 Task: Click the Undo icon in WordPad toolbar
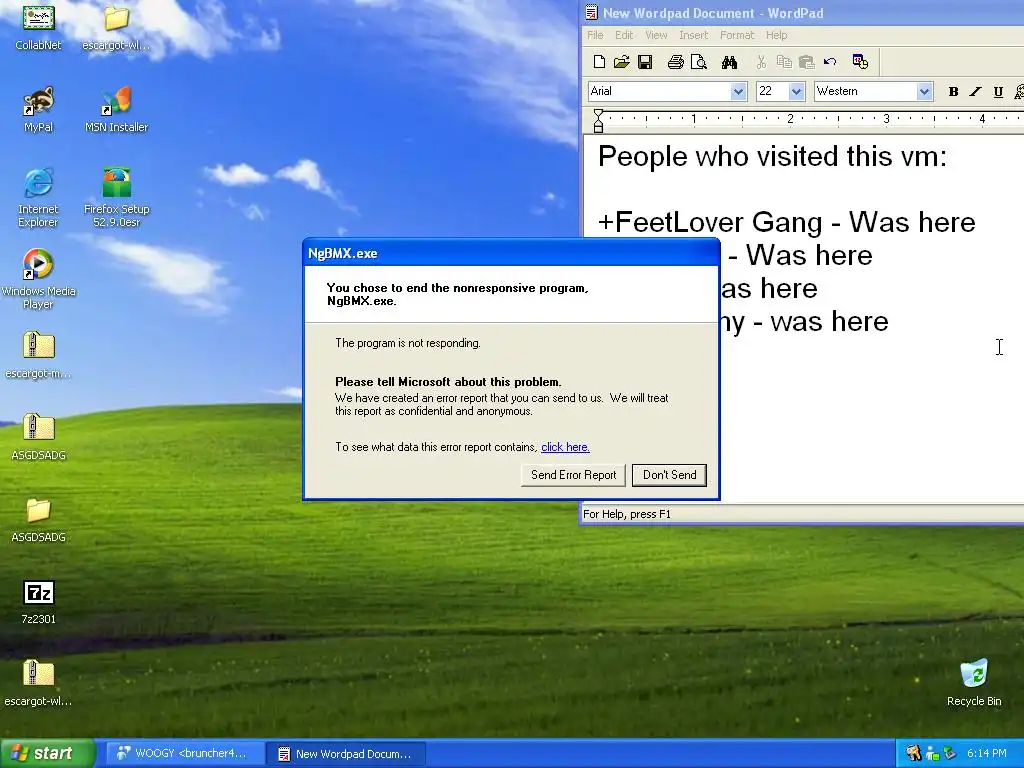(830, 62)
